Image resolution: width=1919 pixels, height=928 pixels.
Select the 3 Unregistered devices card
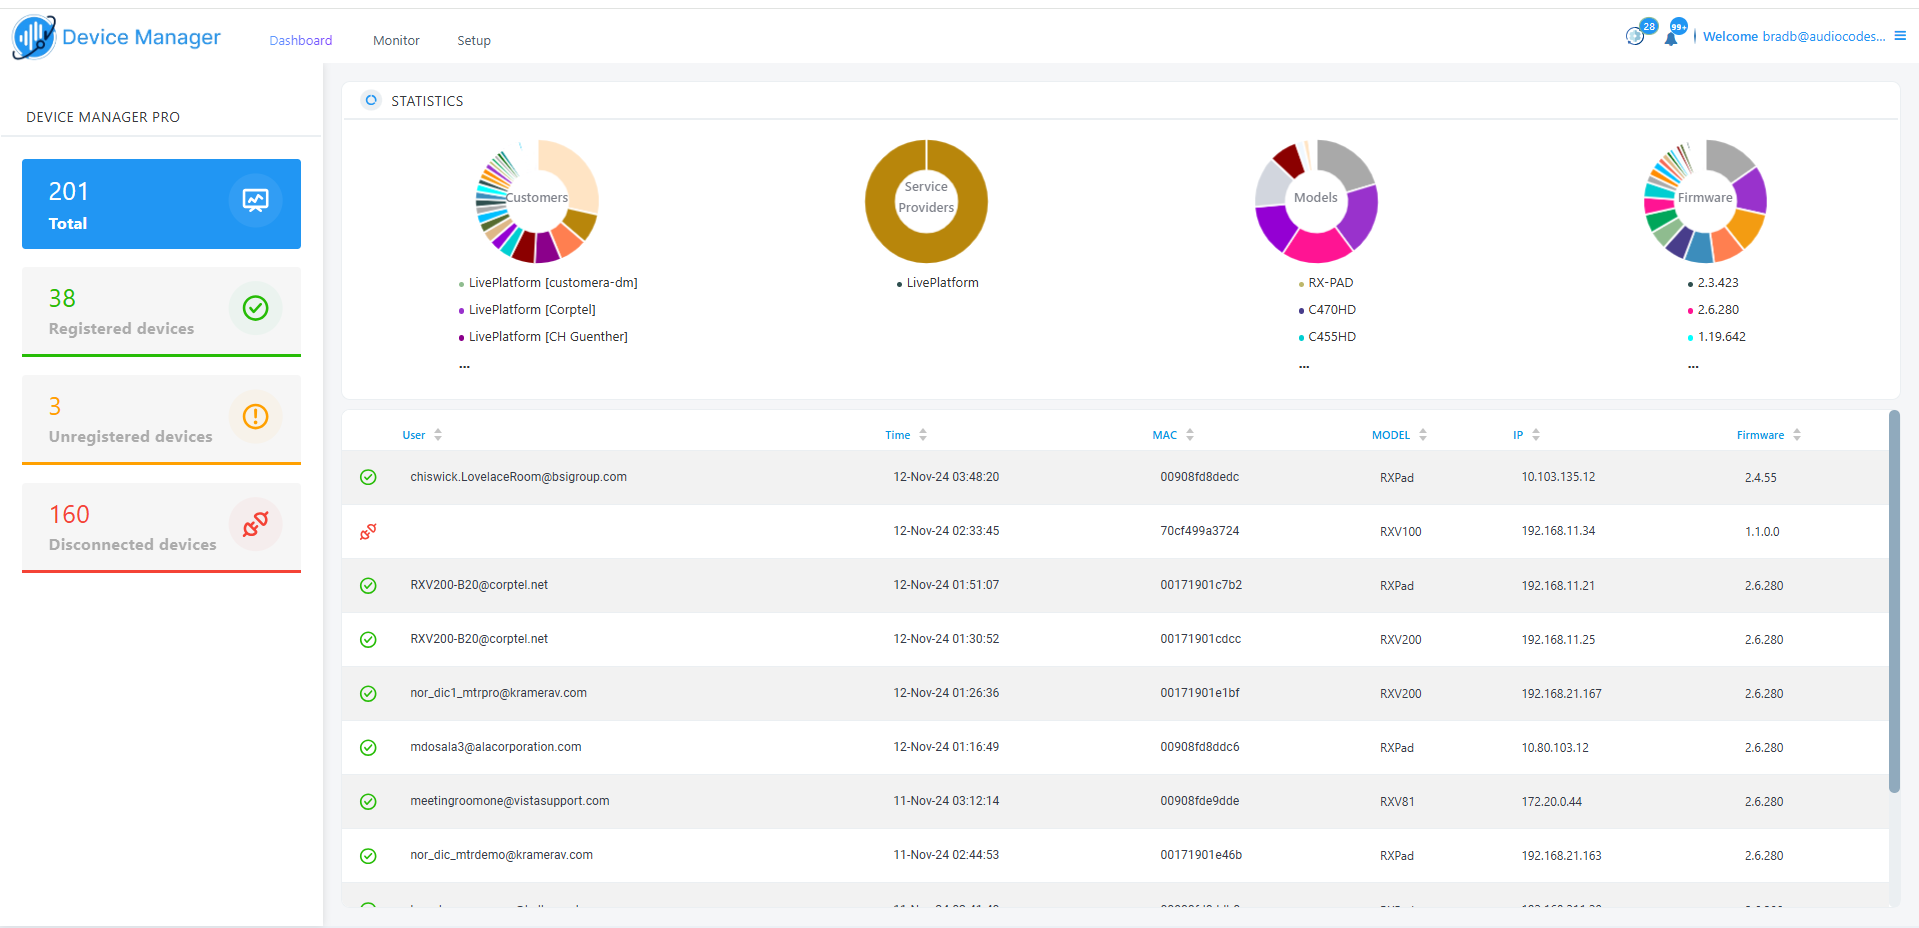[x=161, y=420]
